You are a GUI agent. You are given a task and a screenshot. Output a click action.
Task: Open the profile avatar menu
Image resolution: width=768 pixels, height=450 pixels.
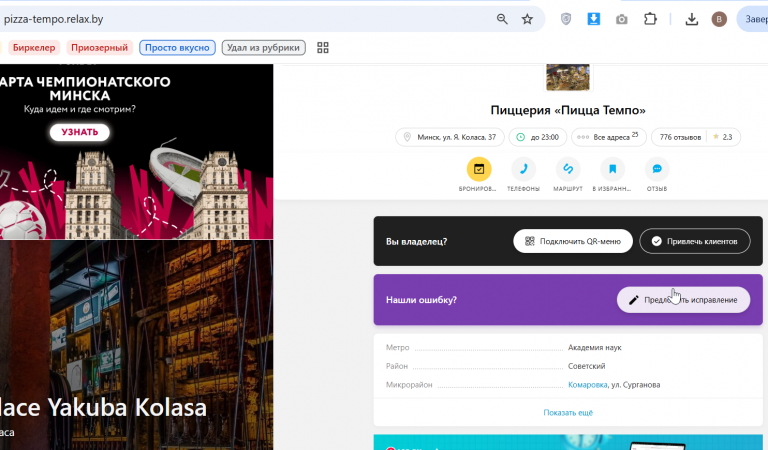[x=719, y=19]
